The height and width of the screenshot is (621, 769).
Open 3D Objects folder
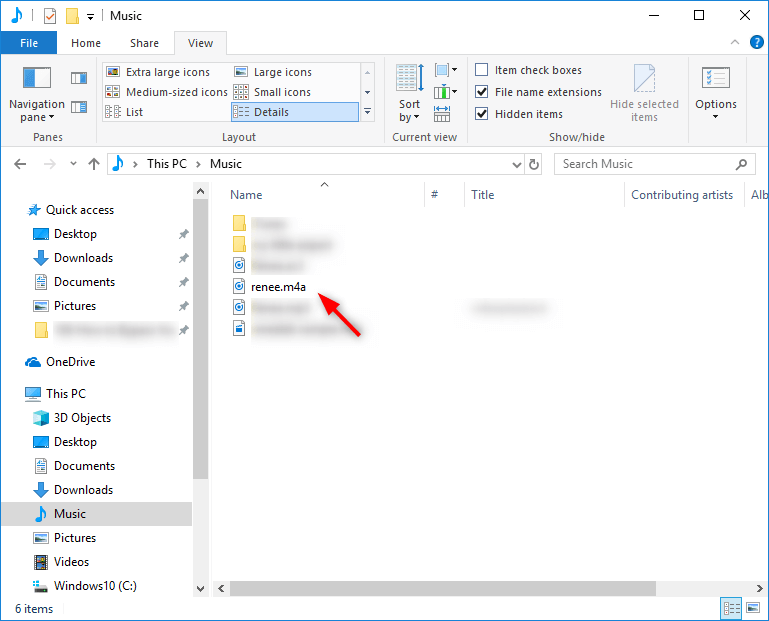pyautogui.click(x=82, y=418)
